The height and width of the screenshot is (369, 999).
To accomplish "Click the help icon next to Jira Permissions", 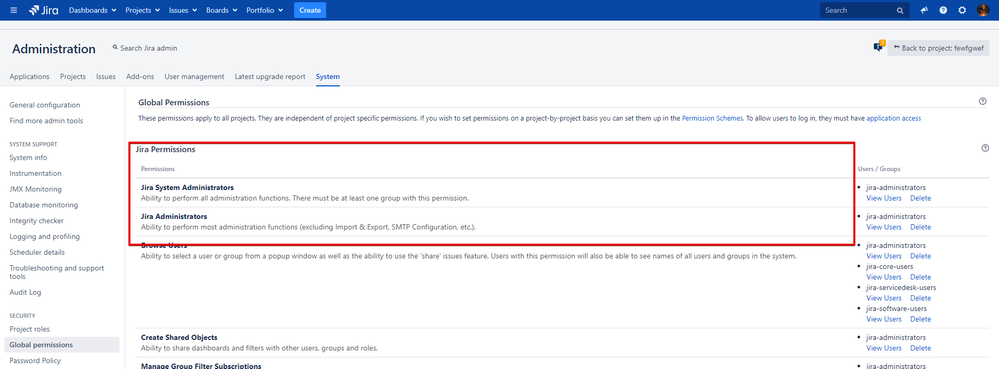I will 985,148.
